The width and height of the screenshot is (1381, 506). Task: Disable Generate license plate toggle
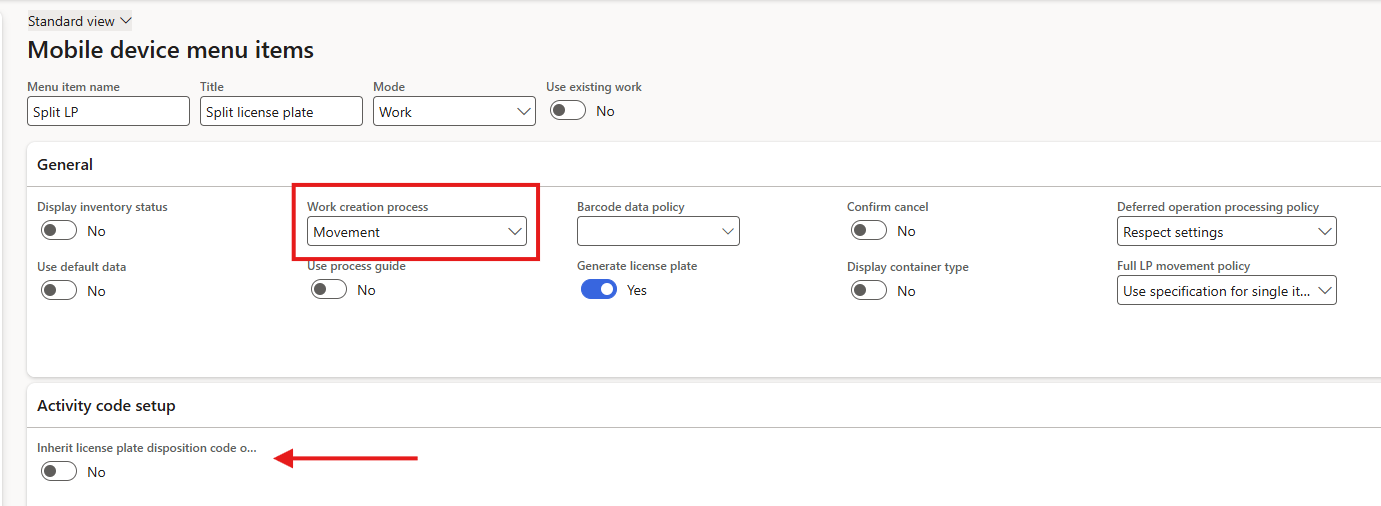click(x=599, y=290)
